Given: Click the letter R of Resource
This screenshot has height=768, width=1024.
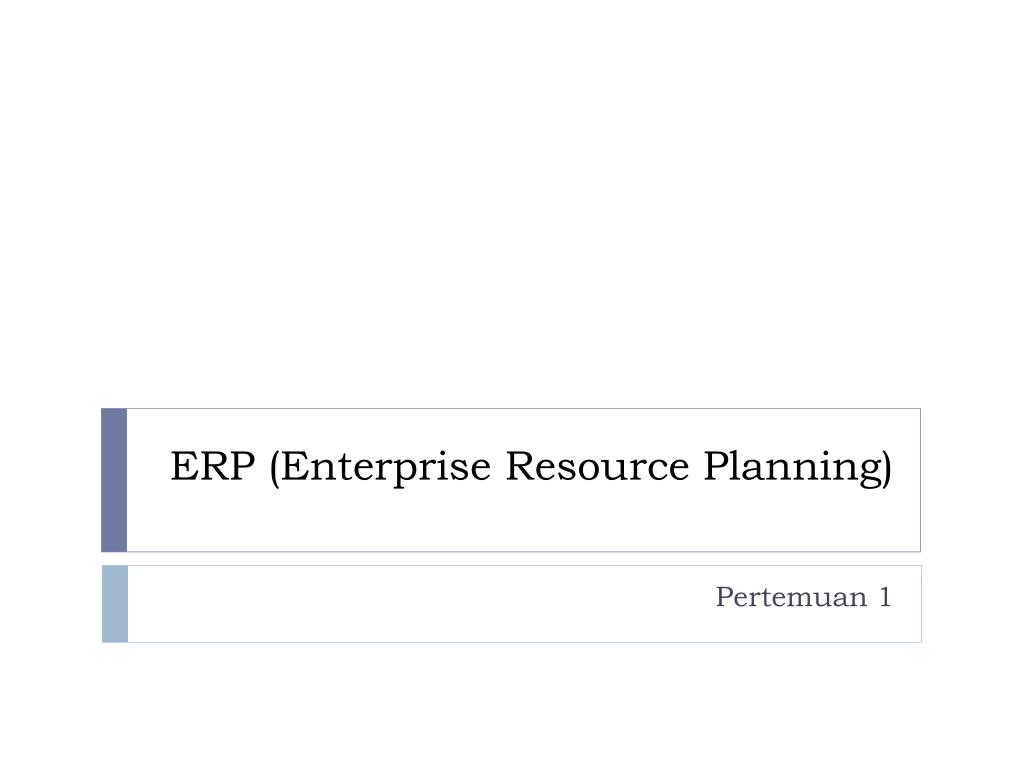Looking at the screenshot, I should pos(522,466).
